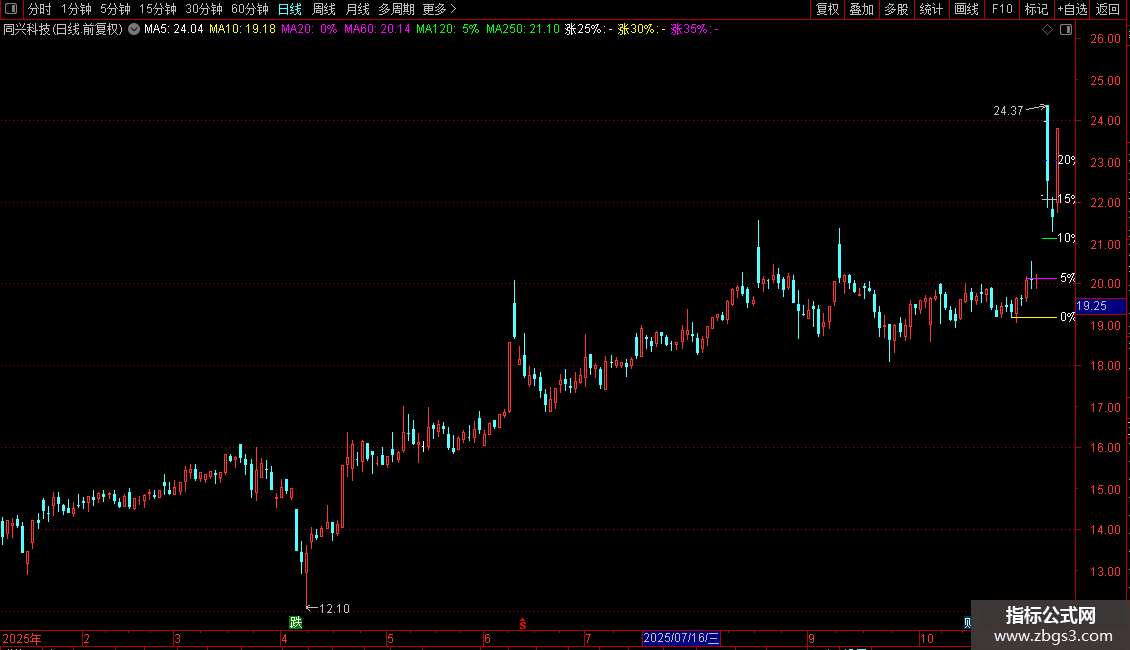The image size is (1130, 650).
Task: Select the 月线 monthly chart tab
Action: point(357,9)
